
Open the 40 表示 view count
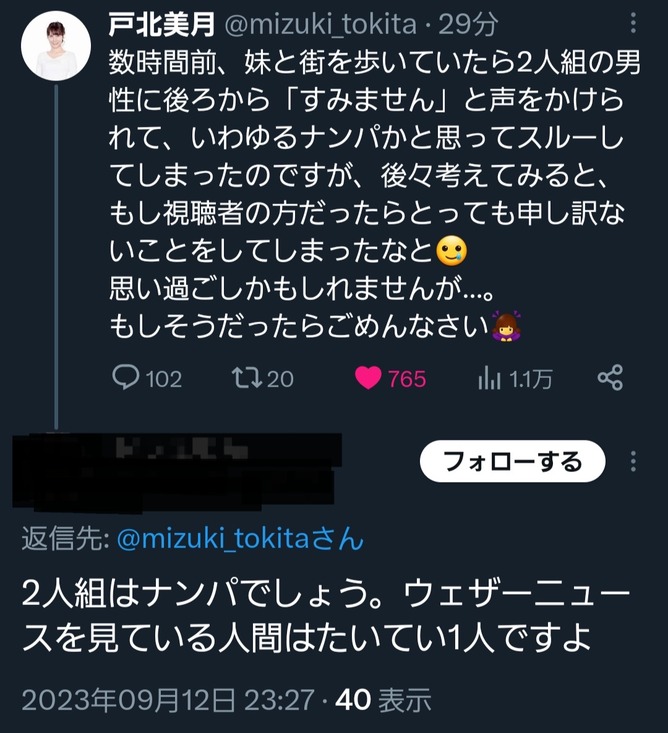click(x=384, y=699)
